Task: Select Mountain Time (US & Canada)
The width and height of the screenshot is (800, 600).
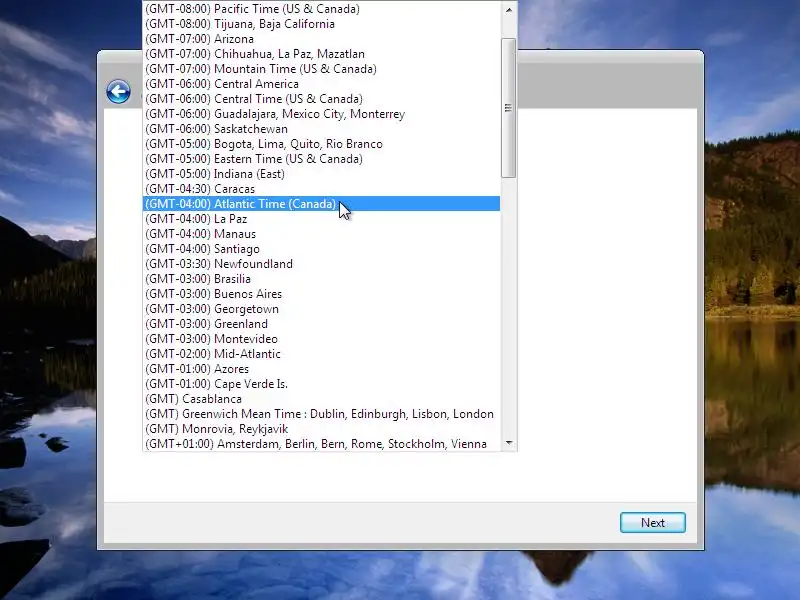Action: click(x=321, y=69)
